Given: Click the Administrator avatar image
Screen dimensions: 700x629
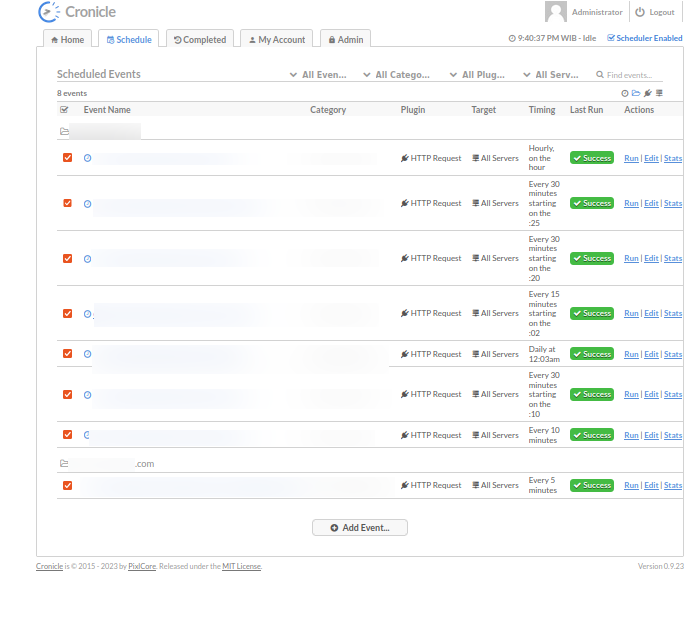Looking at the screenshot, I should [x=556, y=12].
